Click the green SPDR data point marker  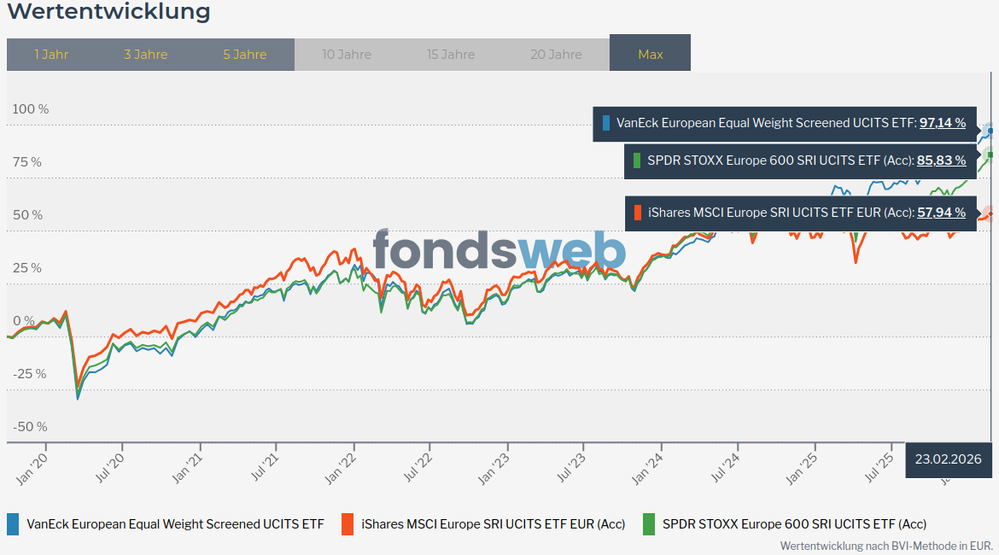tap(990, 155)
